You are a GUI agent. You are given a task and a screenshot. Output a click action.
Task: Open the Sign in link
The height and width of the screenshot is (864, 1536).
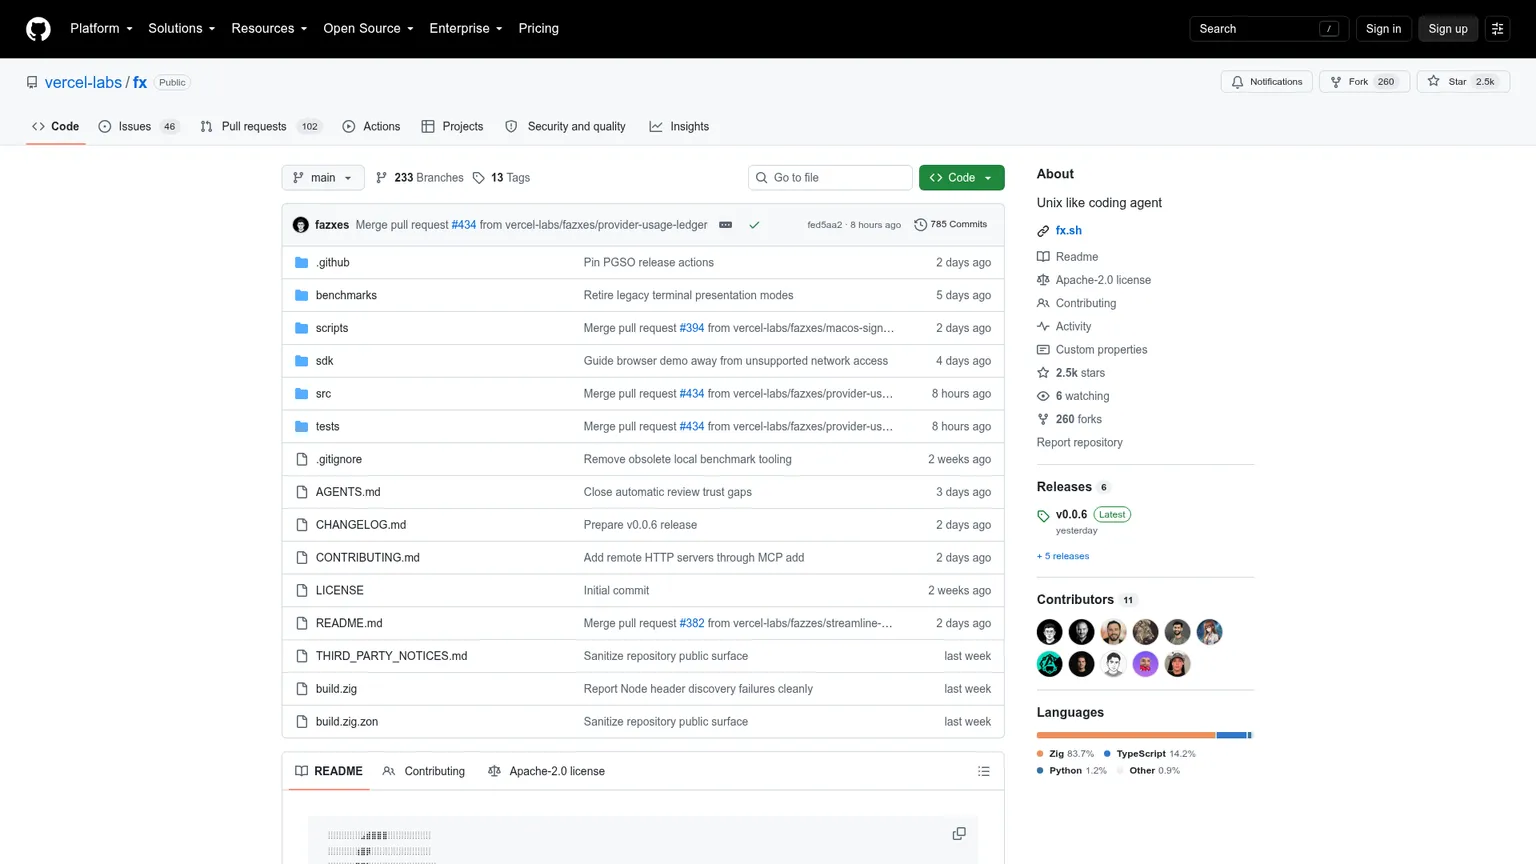click(1383, 29)
